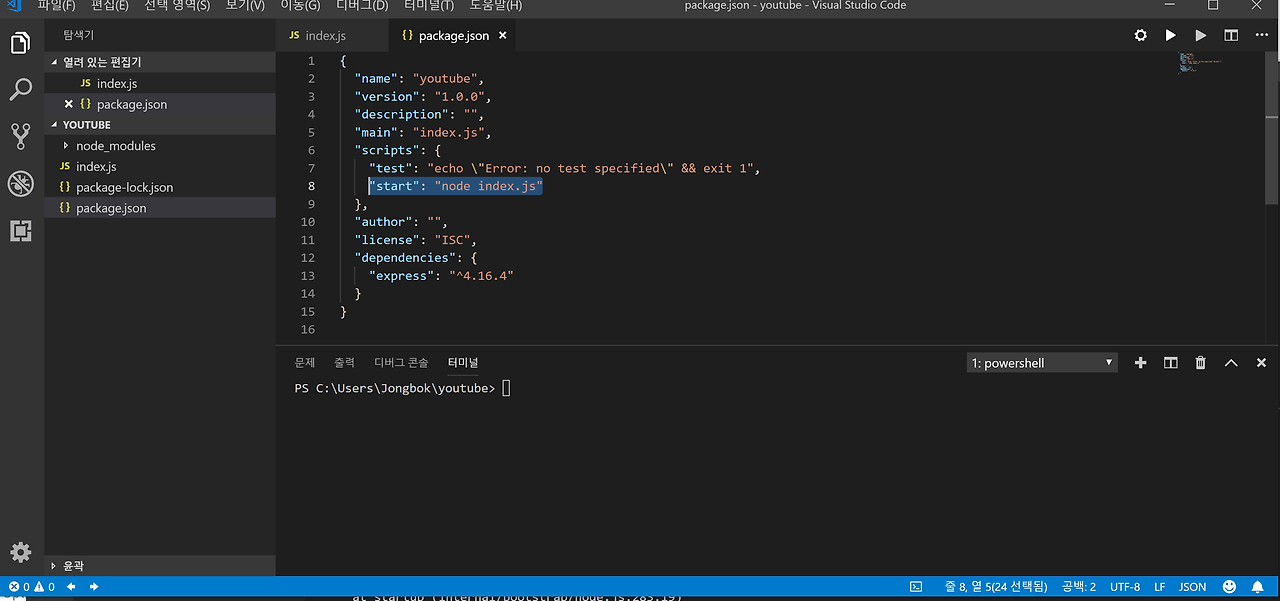The image size is (1280, 601).
Task: Open the Manage gear in activity bar
Action: click(x=21, y=552)
